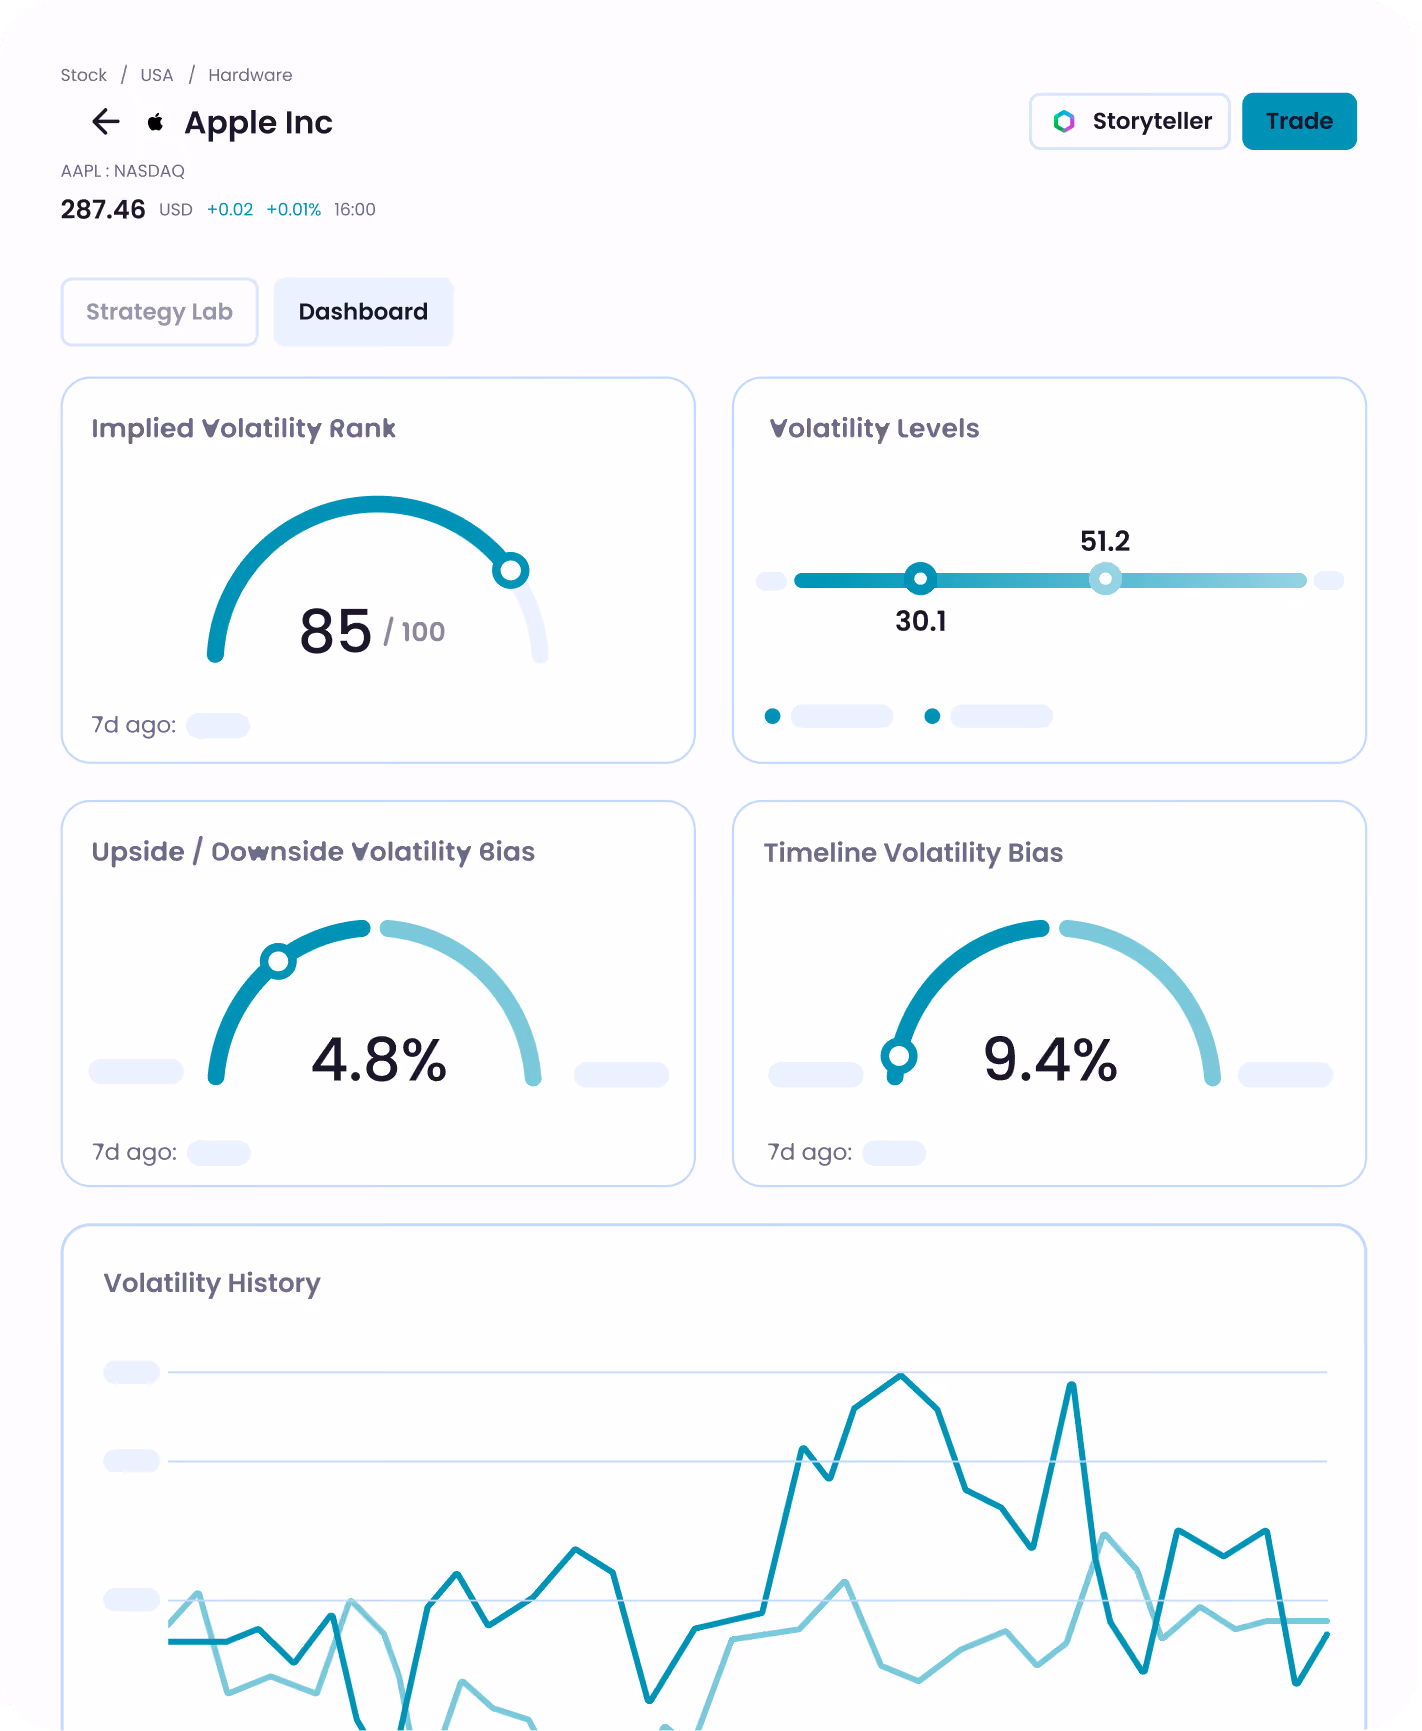Click the Volatility Levels heading
The width and height of the screenshot is (1422, 1731).
point(874,428)
